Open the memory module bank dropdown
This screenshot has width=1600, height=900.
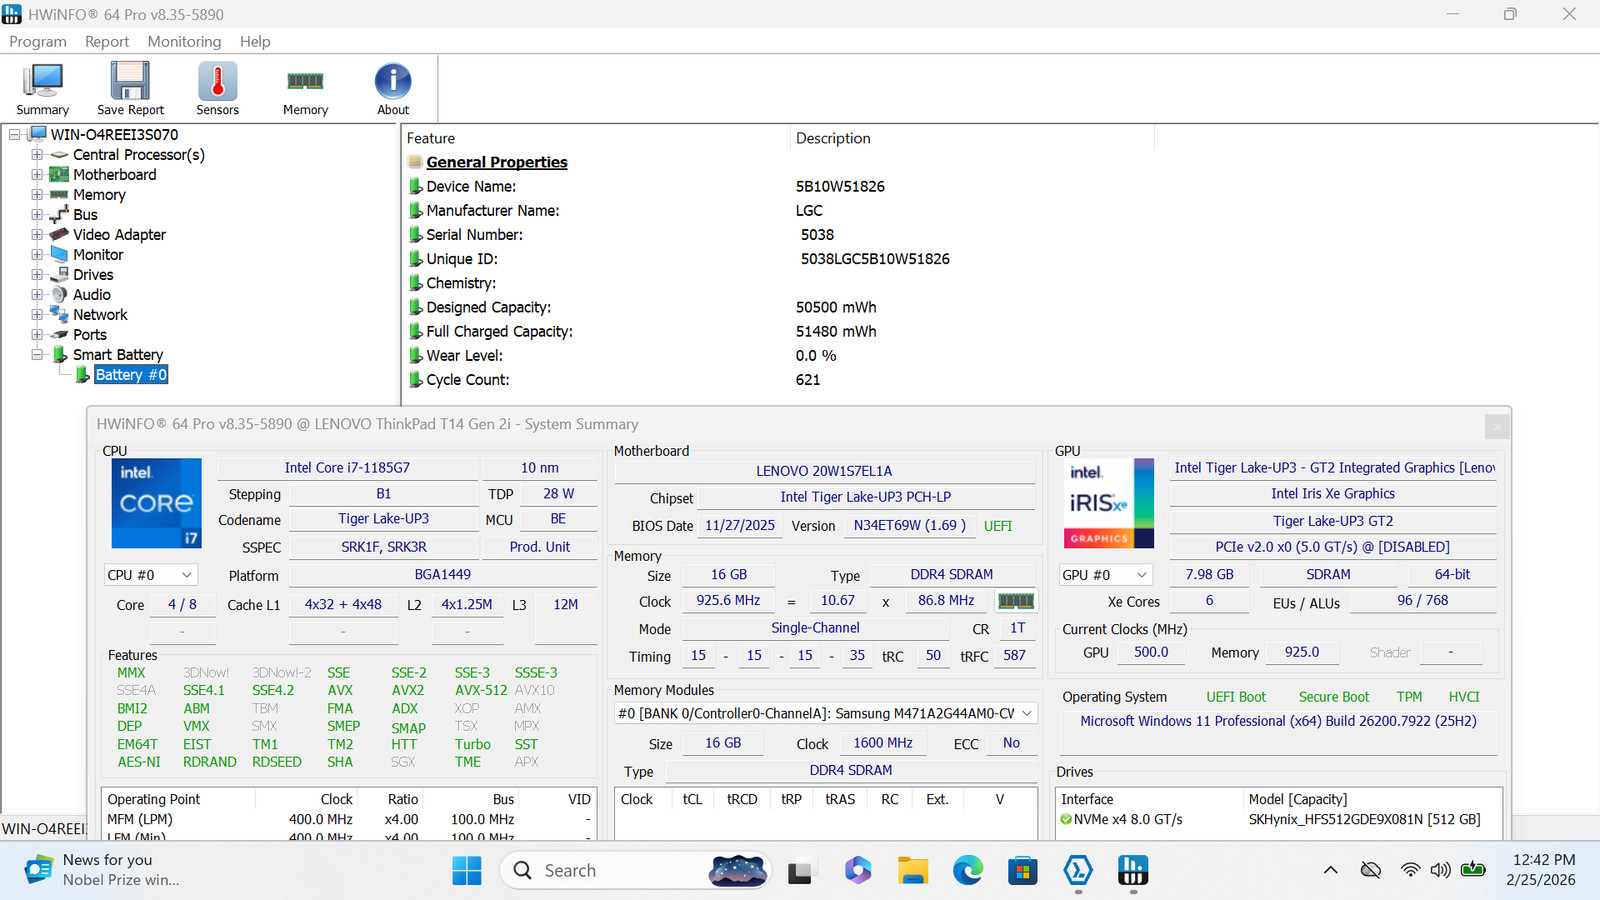point(825,713)
